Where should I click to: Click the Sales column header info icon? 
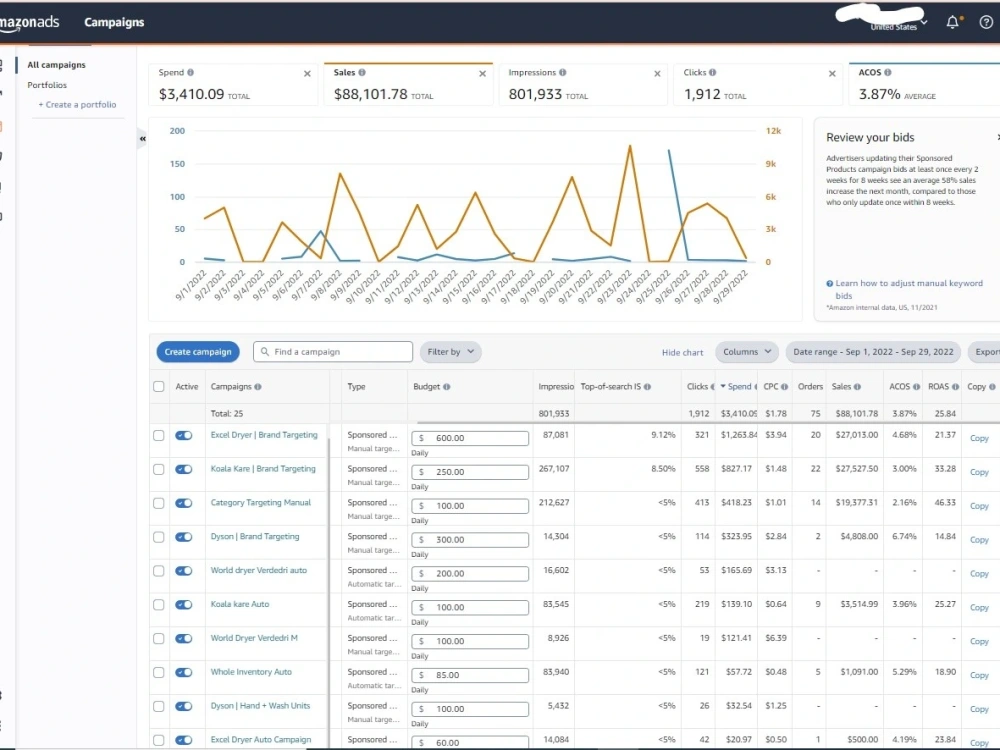point(857,387)
